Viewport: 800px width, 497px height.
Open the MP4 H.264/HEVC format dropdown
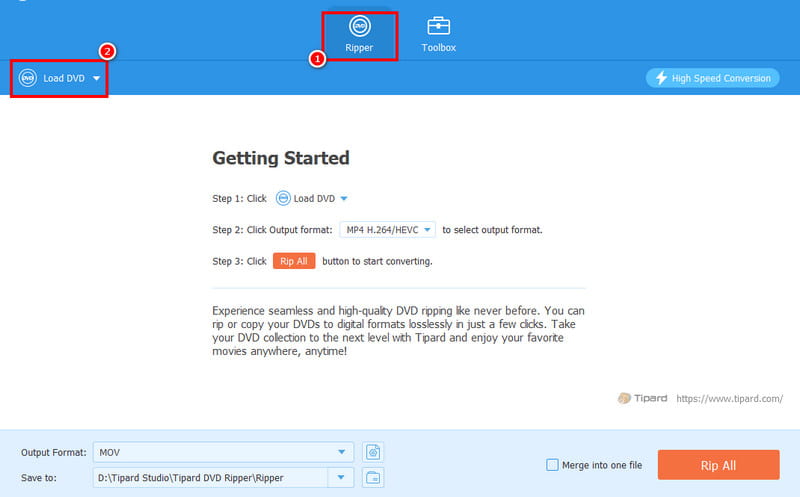387,230
